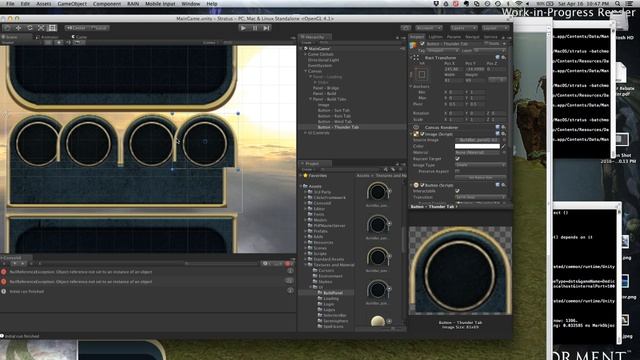640x360 pixels.
Task: Collapse the Canvas node in Hierarchy
Action: (x=305, y=71)
